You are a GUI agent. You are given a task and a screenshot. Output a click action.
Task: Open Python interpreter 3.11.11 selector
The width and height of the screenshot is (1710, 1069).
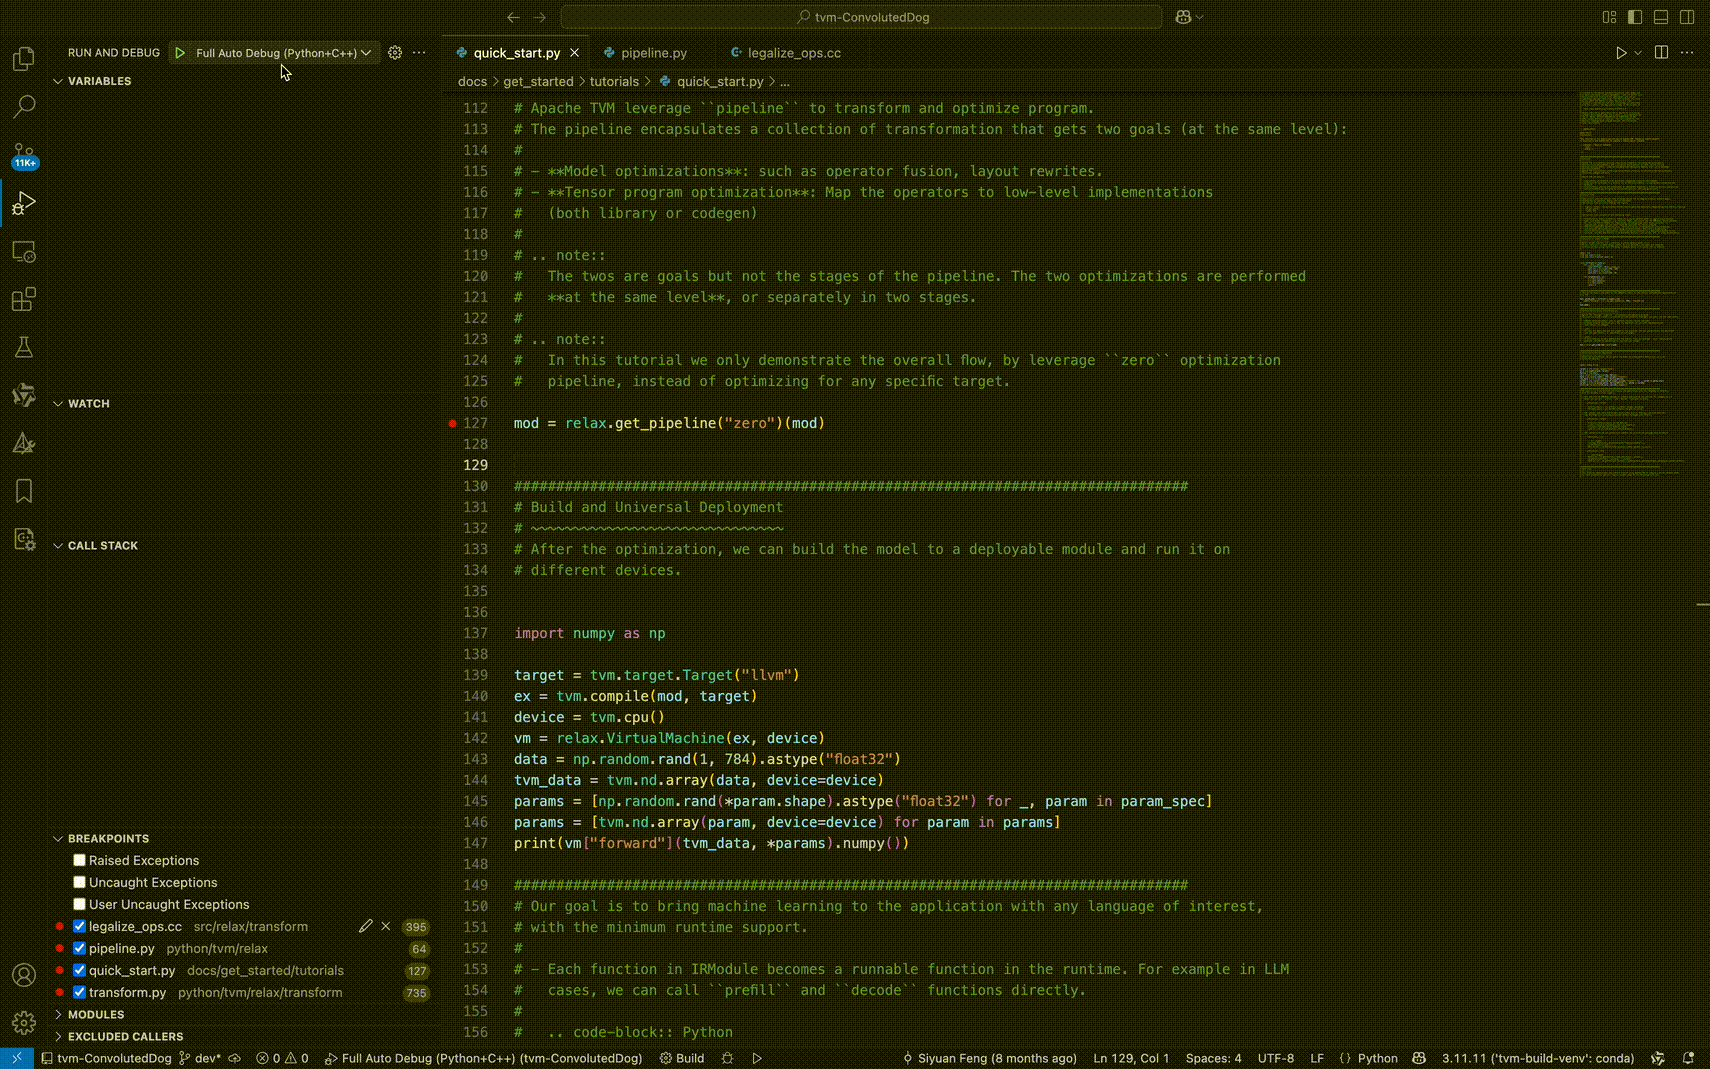click(x=1537, y=1058)
